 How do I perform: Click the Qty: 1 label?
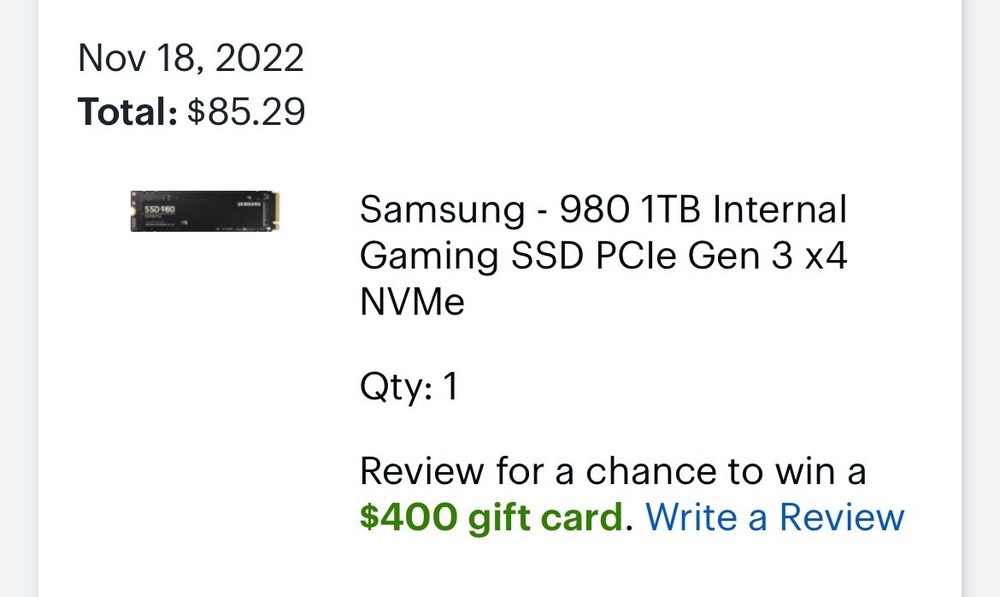[409, 385]
